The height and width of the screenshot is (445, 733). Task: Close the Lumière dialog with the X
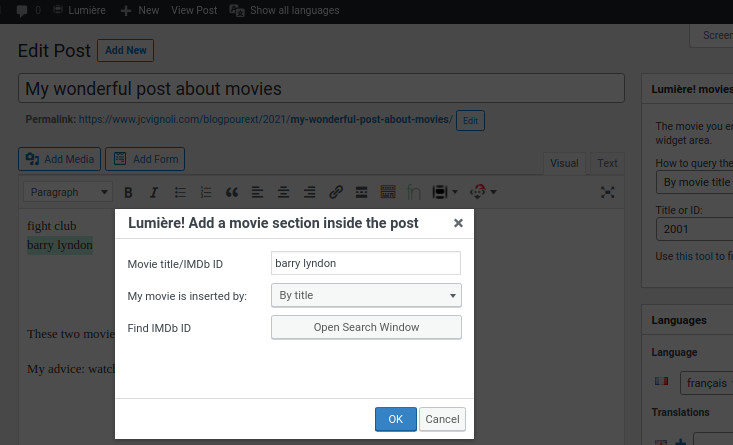pyautogui.click(x=458, y=223)
